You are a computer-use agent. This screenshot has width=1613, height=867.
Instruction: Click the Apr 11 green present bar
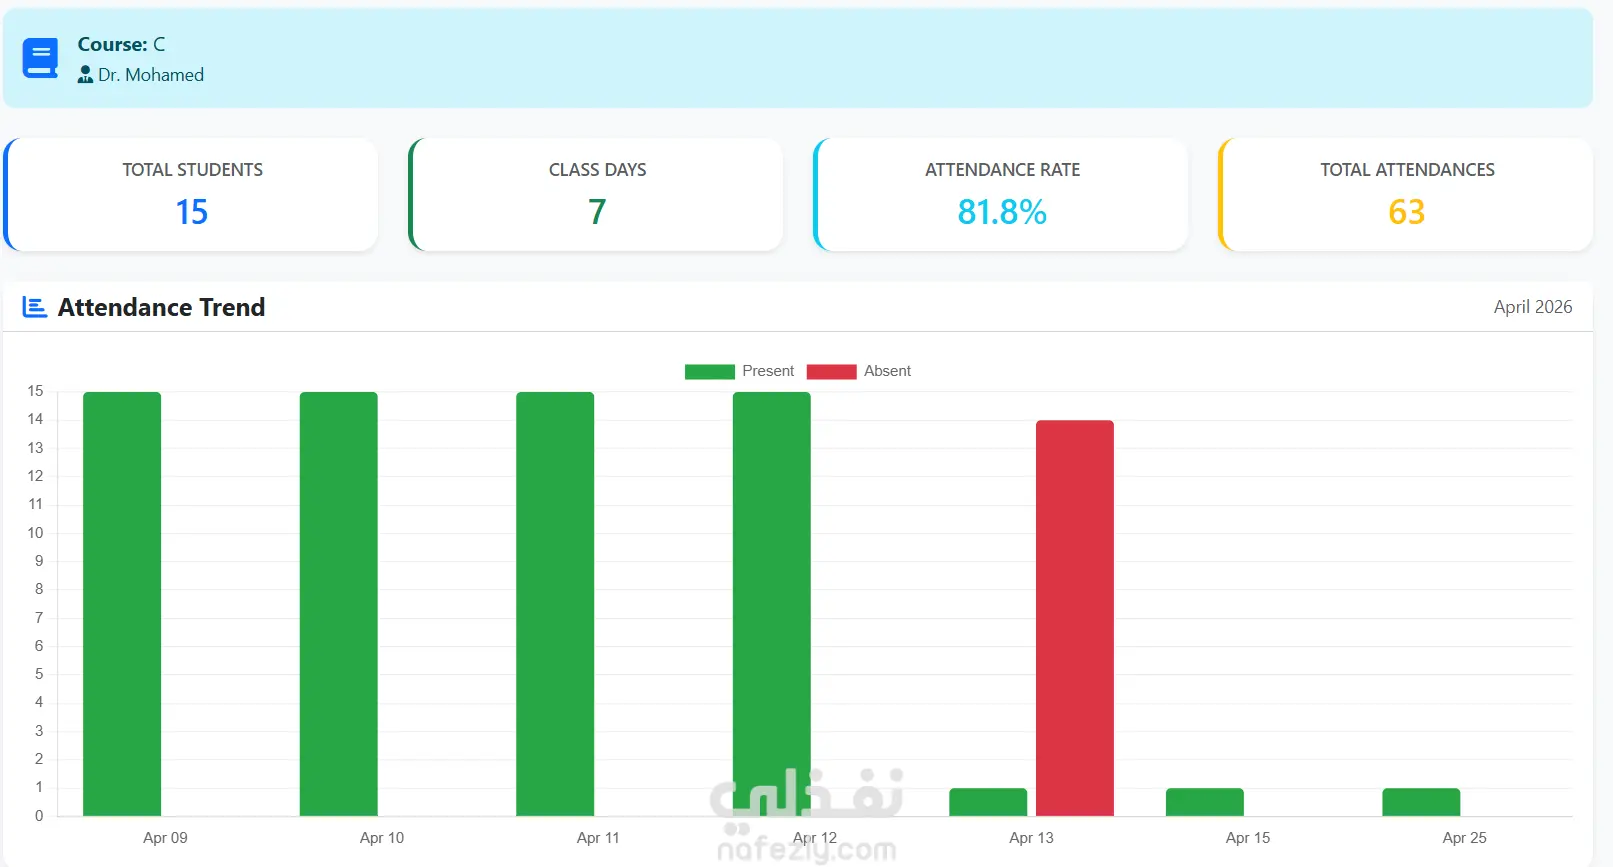tap(555, 604)
